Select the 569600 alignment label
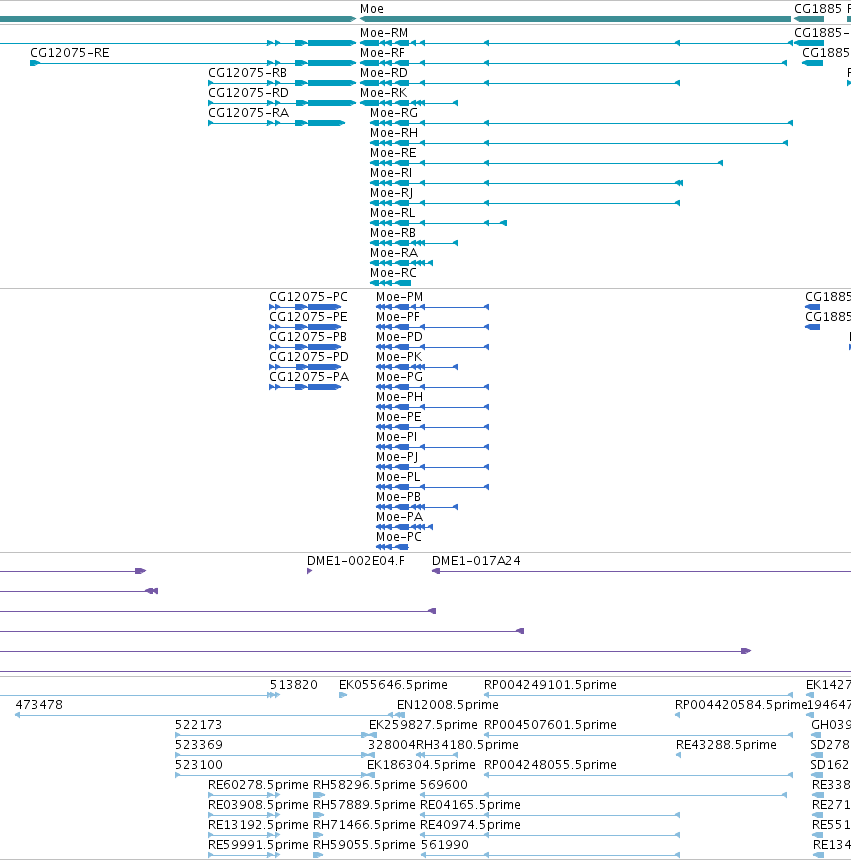851x860 pixels. tap(444, 785)
